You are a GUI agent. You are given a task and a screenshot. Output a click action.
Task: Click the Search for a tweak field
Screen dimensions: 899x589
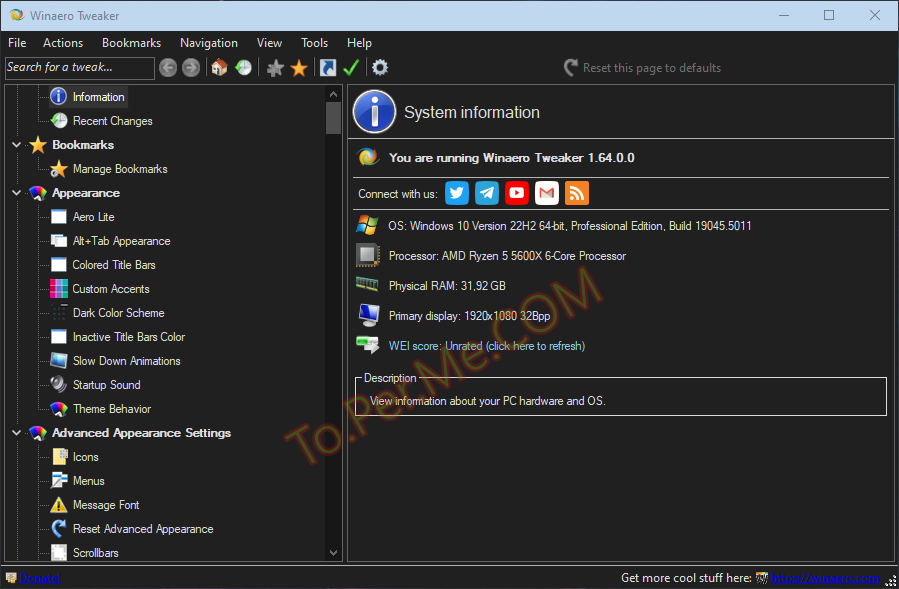[79, 68]
